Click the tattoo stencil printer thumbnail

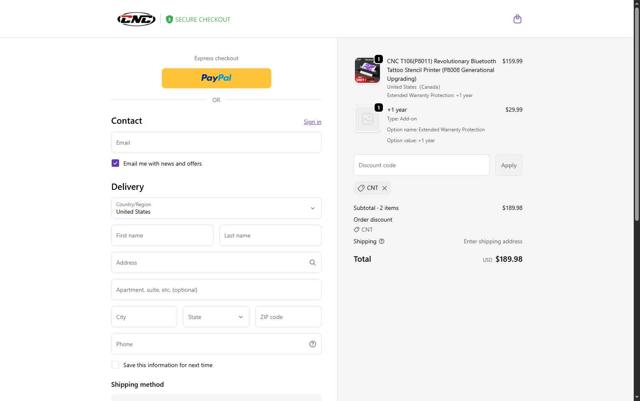[x=367, y=70]
